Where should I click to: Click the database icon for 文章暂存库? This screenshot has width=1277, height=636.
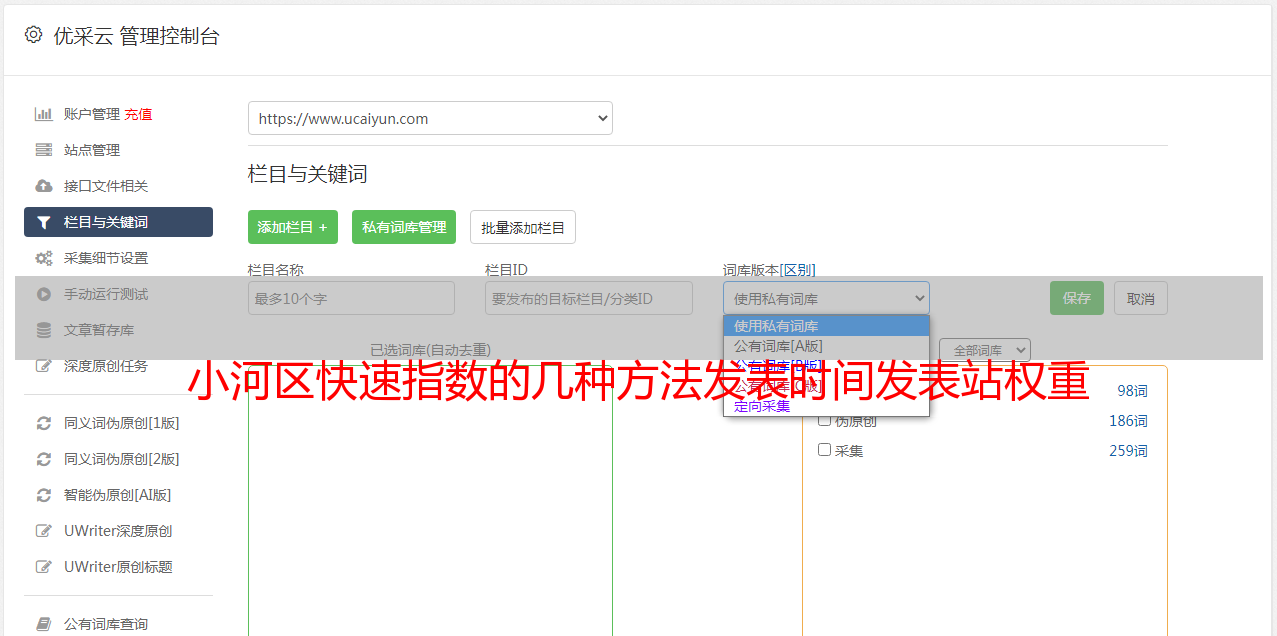click(43, 330)
